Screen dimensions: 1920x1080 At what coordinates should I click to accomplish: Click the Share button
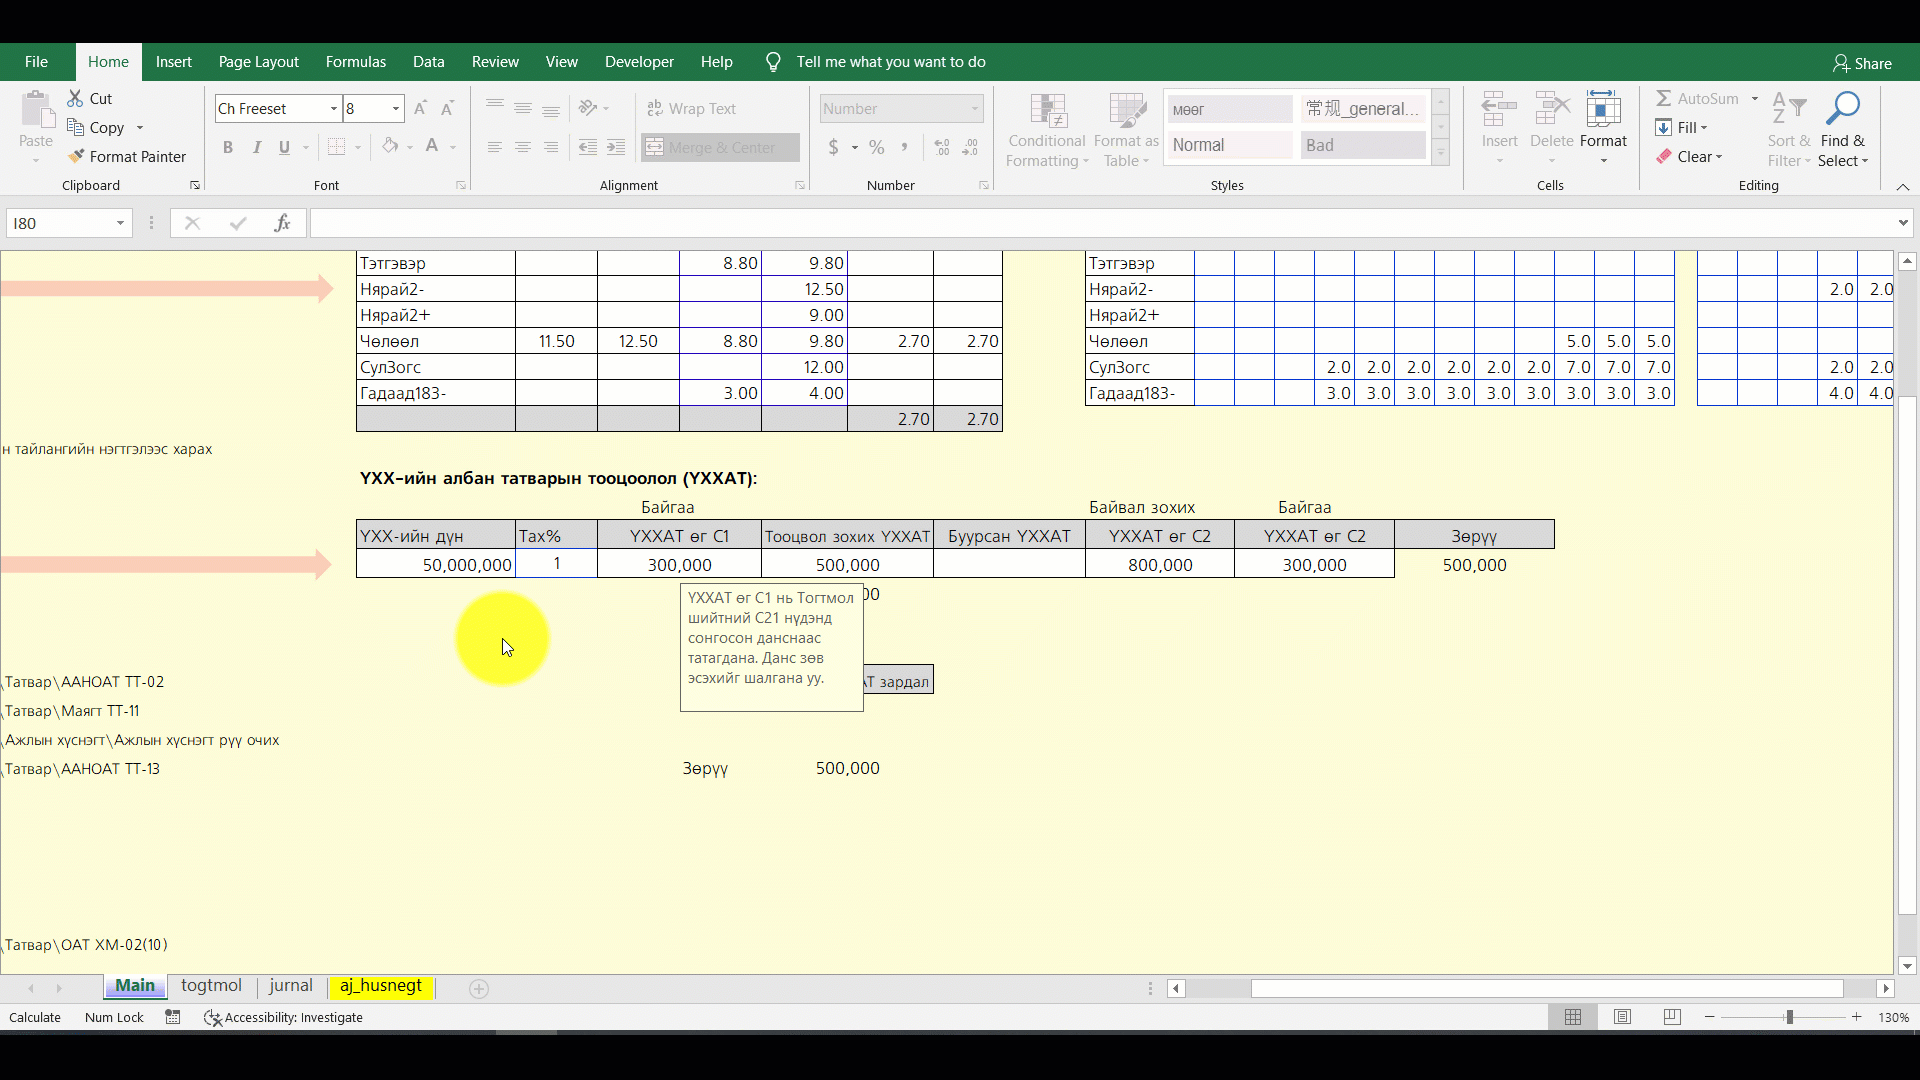(x=1862, y=63)
